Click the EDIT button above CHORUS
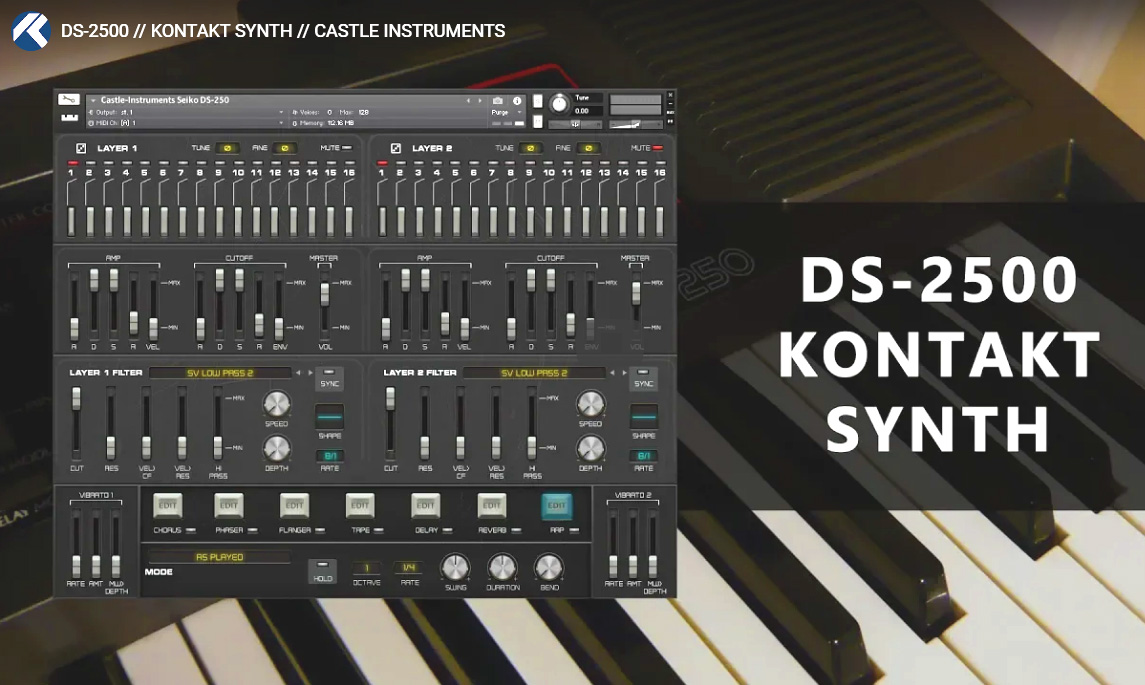The image size is (1145, 685). [167, 505]
